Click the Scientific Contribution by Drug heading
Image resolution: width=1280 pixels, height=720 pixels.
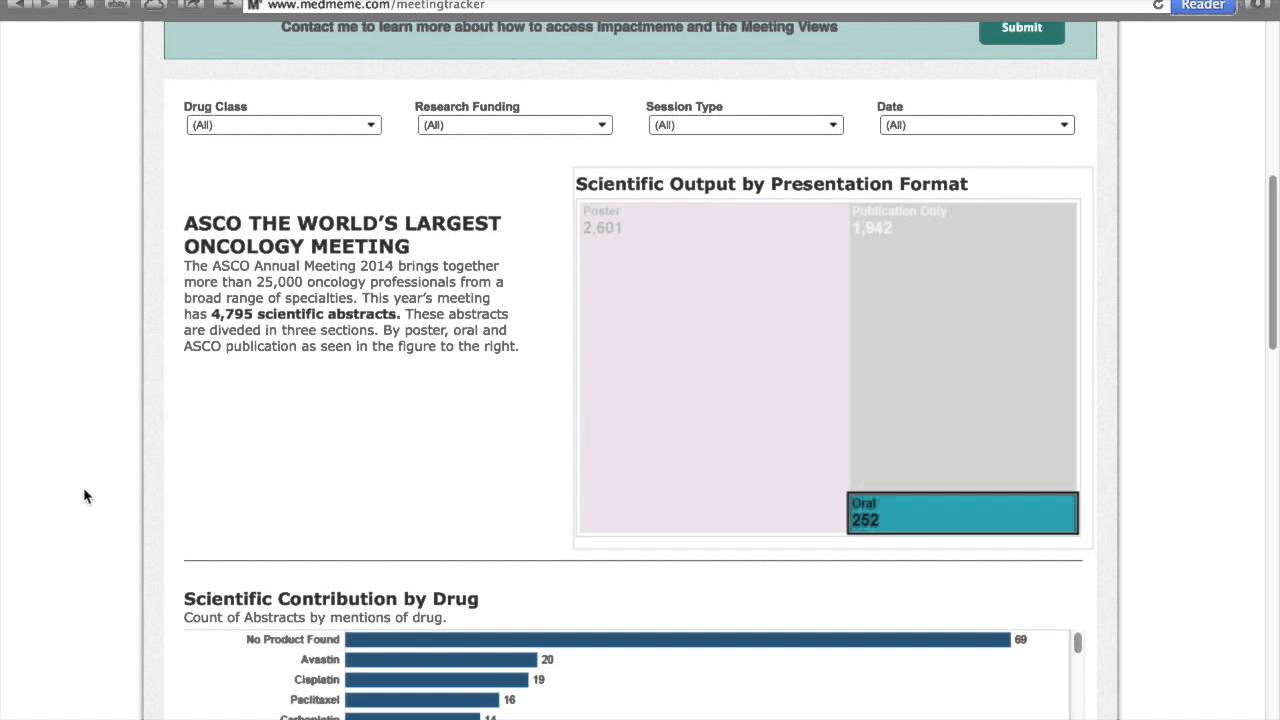click(331, 599)
